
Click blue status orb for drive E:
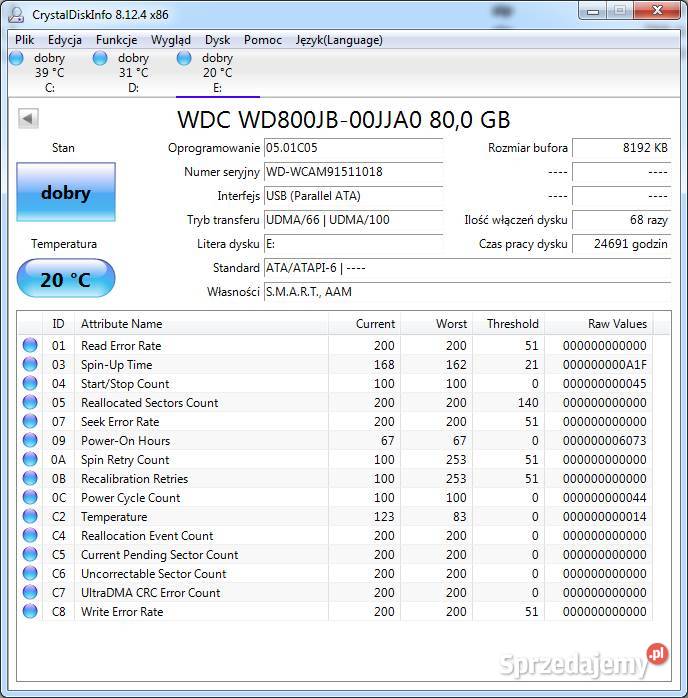pyautogui.click(x=184, y=58)
